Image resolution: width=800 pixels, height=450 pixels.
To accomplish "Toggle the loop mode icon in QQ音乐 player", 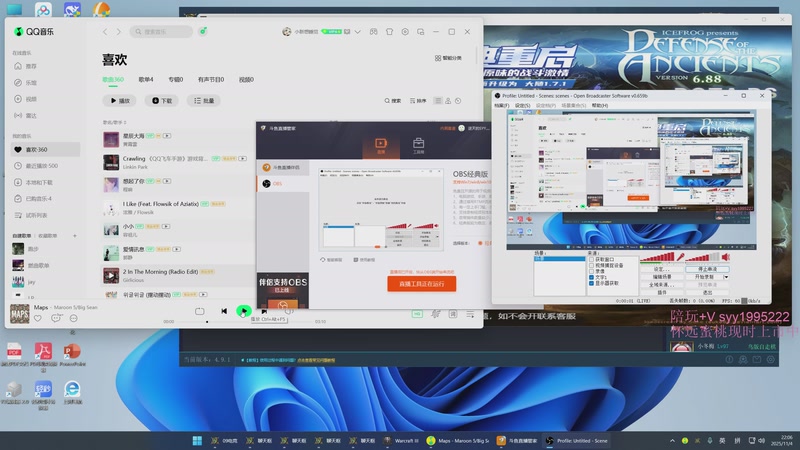I will [x=199, y=311].
